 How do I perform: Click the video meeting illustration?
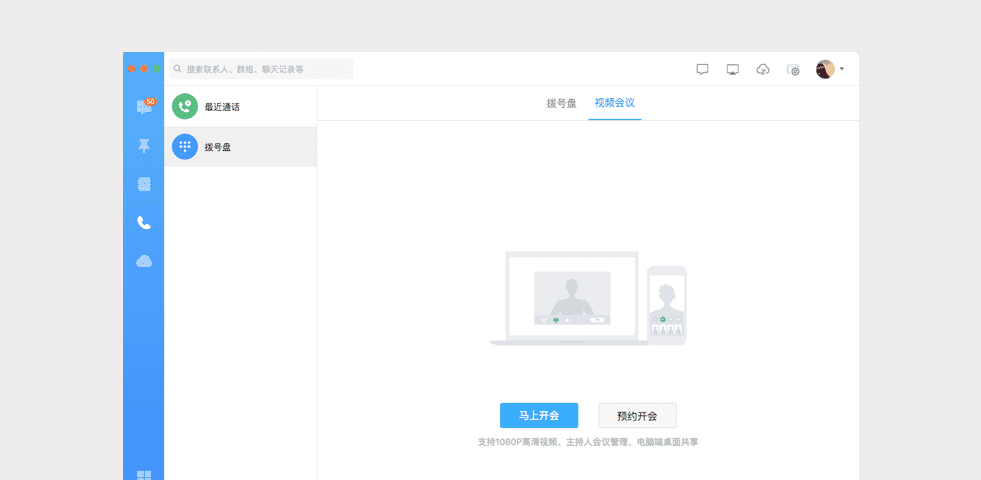click(x=588, y=298)
